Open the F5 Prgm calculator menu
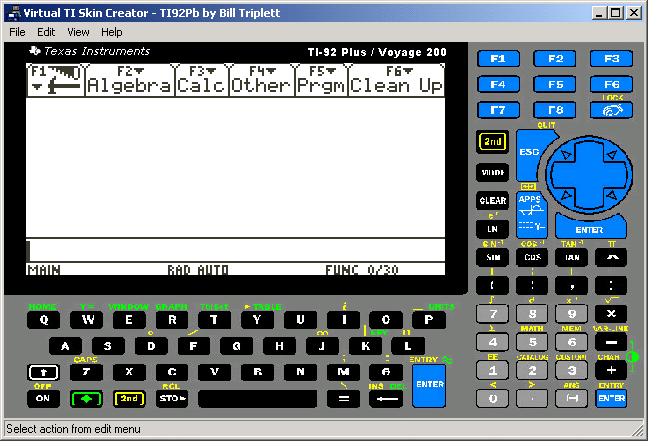The width and height of the screenshot is (648, 441). click(x=321, y=80)
